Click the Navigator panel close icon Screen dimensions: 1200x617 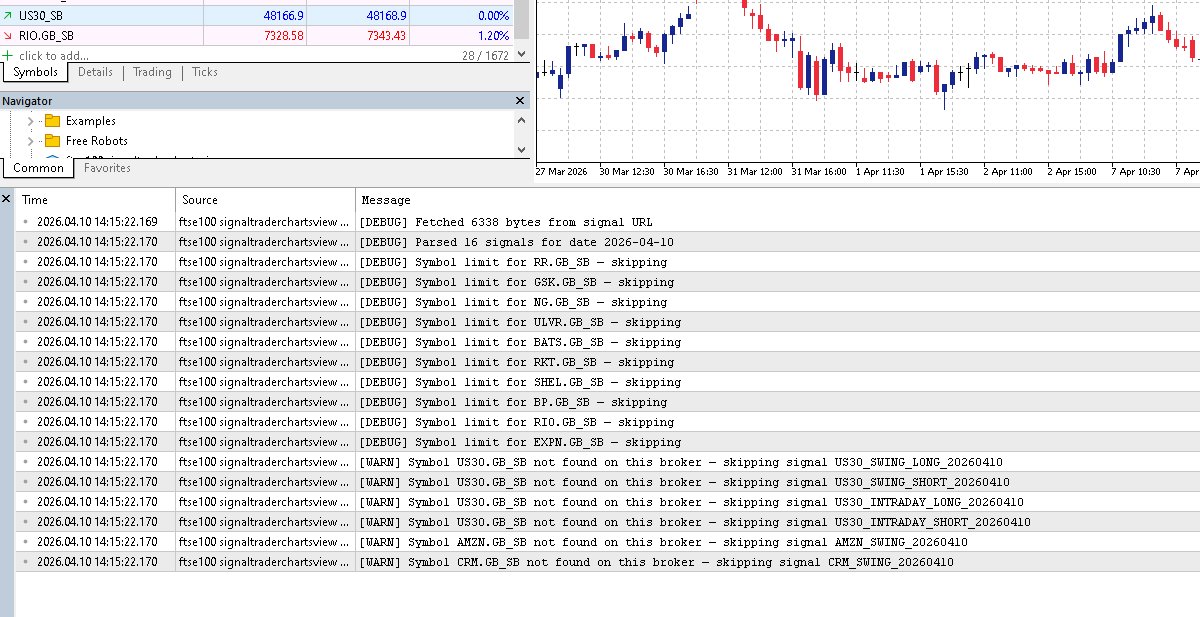pos(518,100)
